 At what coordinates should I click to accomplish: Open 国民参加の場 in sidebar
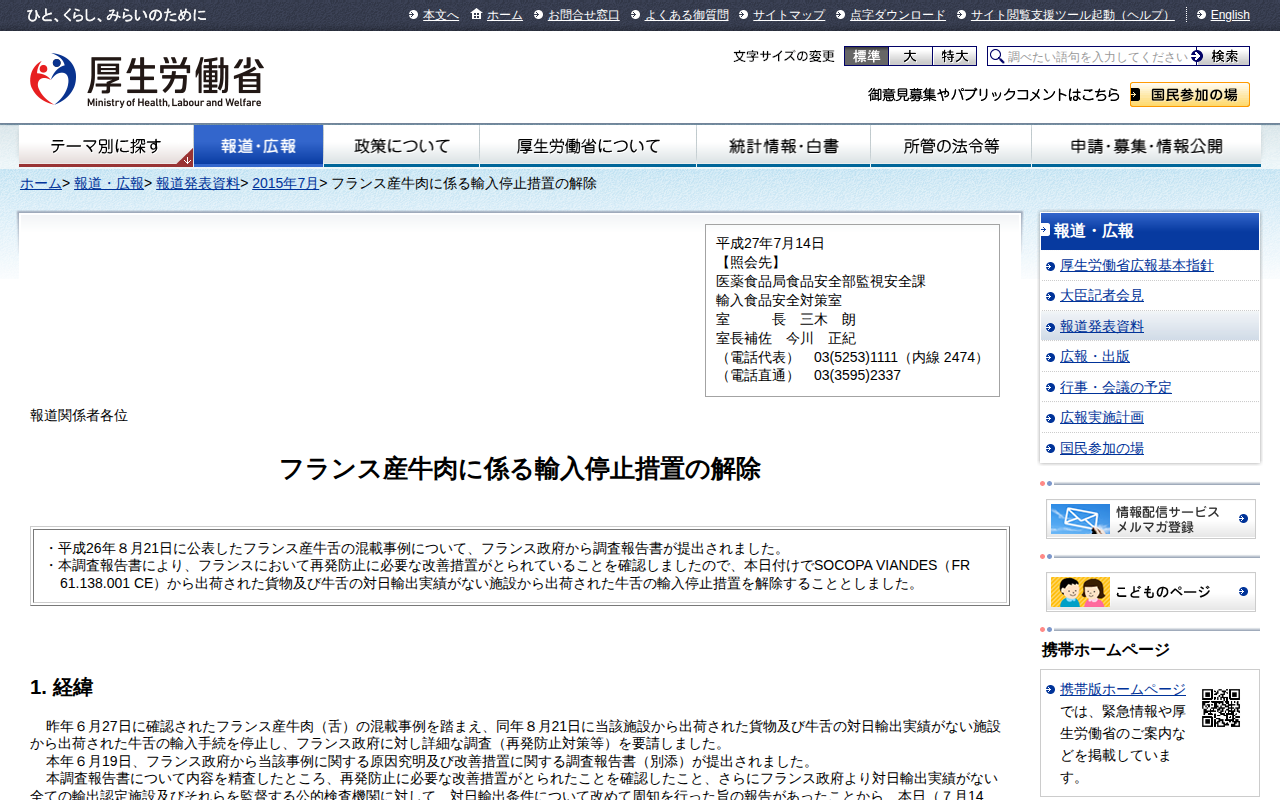pos(1101,448)
